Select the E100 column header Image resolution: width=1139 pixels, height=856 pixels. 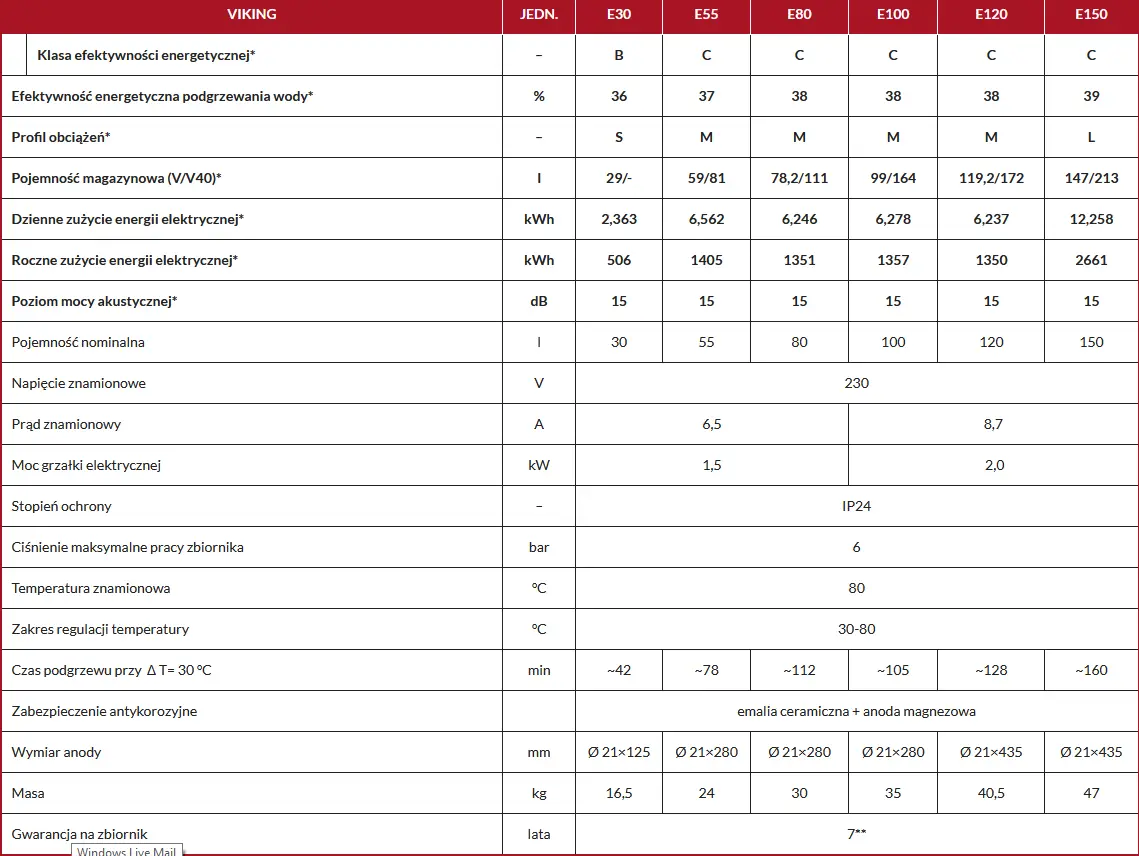coord(893,15)
